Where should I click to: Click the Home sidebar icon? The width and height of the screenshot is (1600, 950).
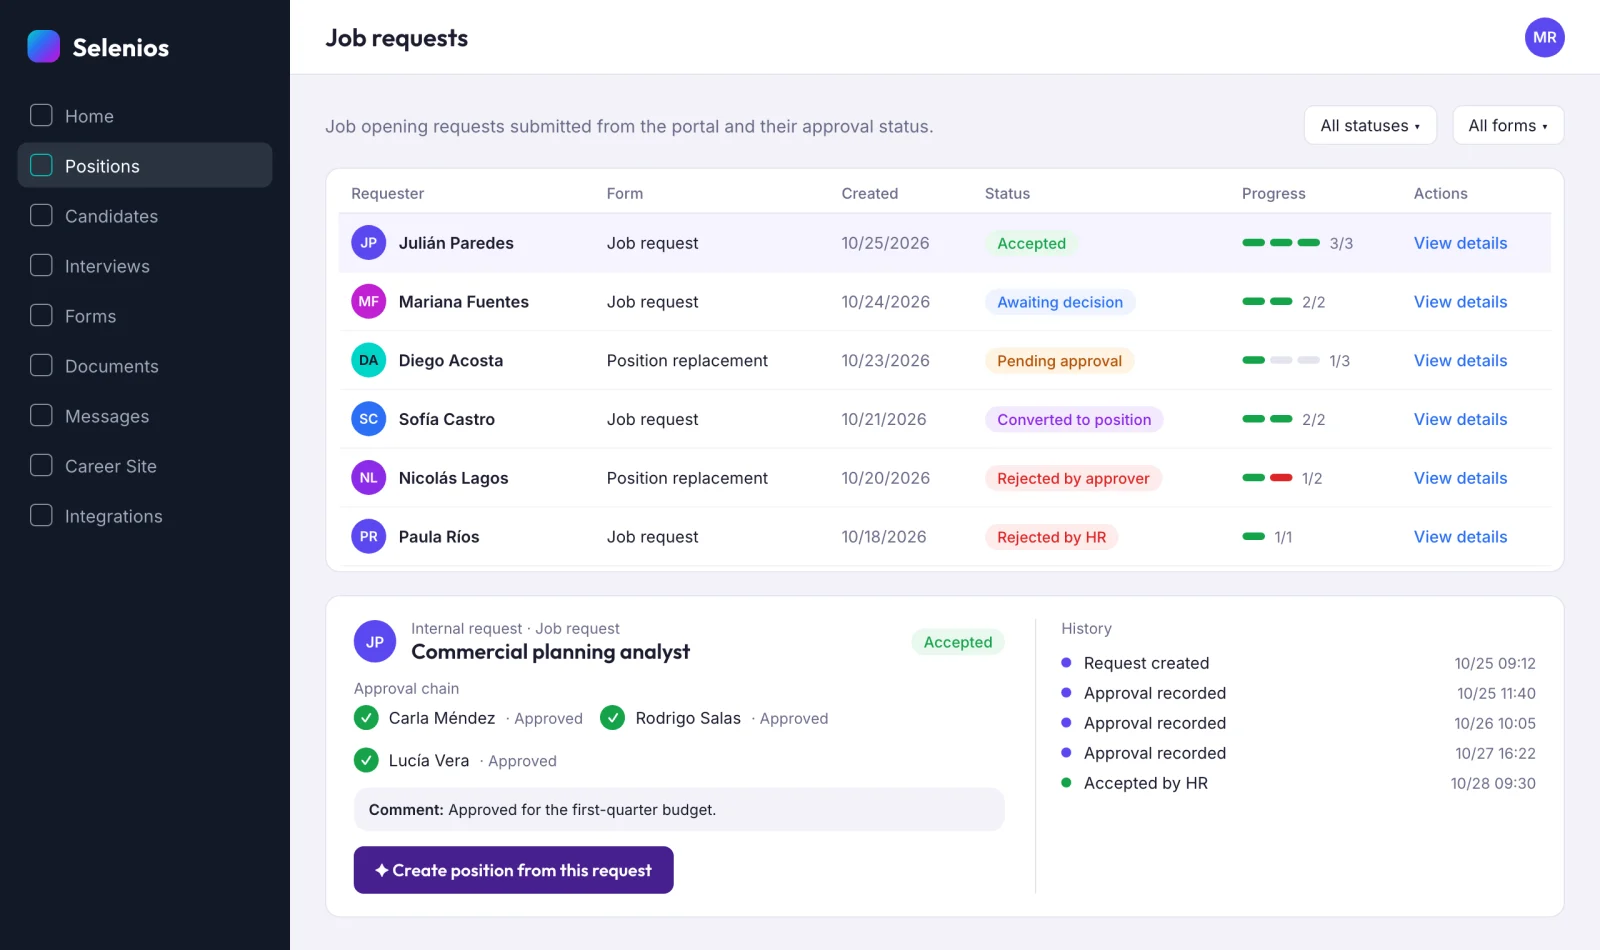coord(41,115)
